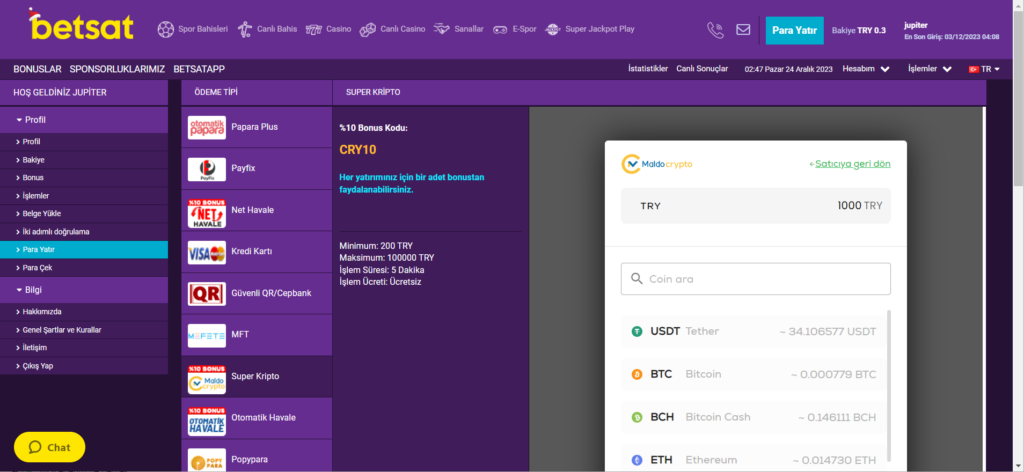Open the Spor Bahisleri section

(202, 29)
